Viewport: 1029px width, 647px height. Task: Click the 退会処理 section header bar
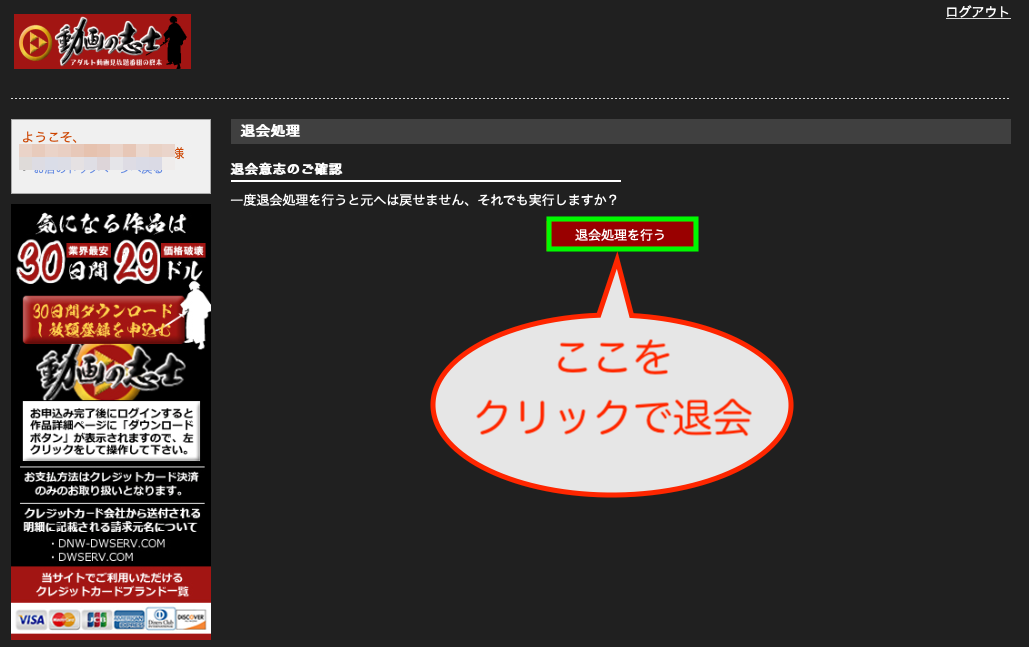[620, 131]
